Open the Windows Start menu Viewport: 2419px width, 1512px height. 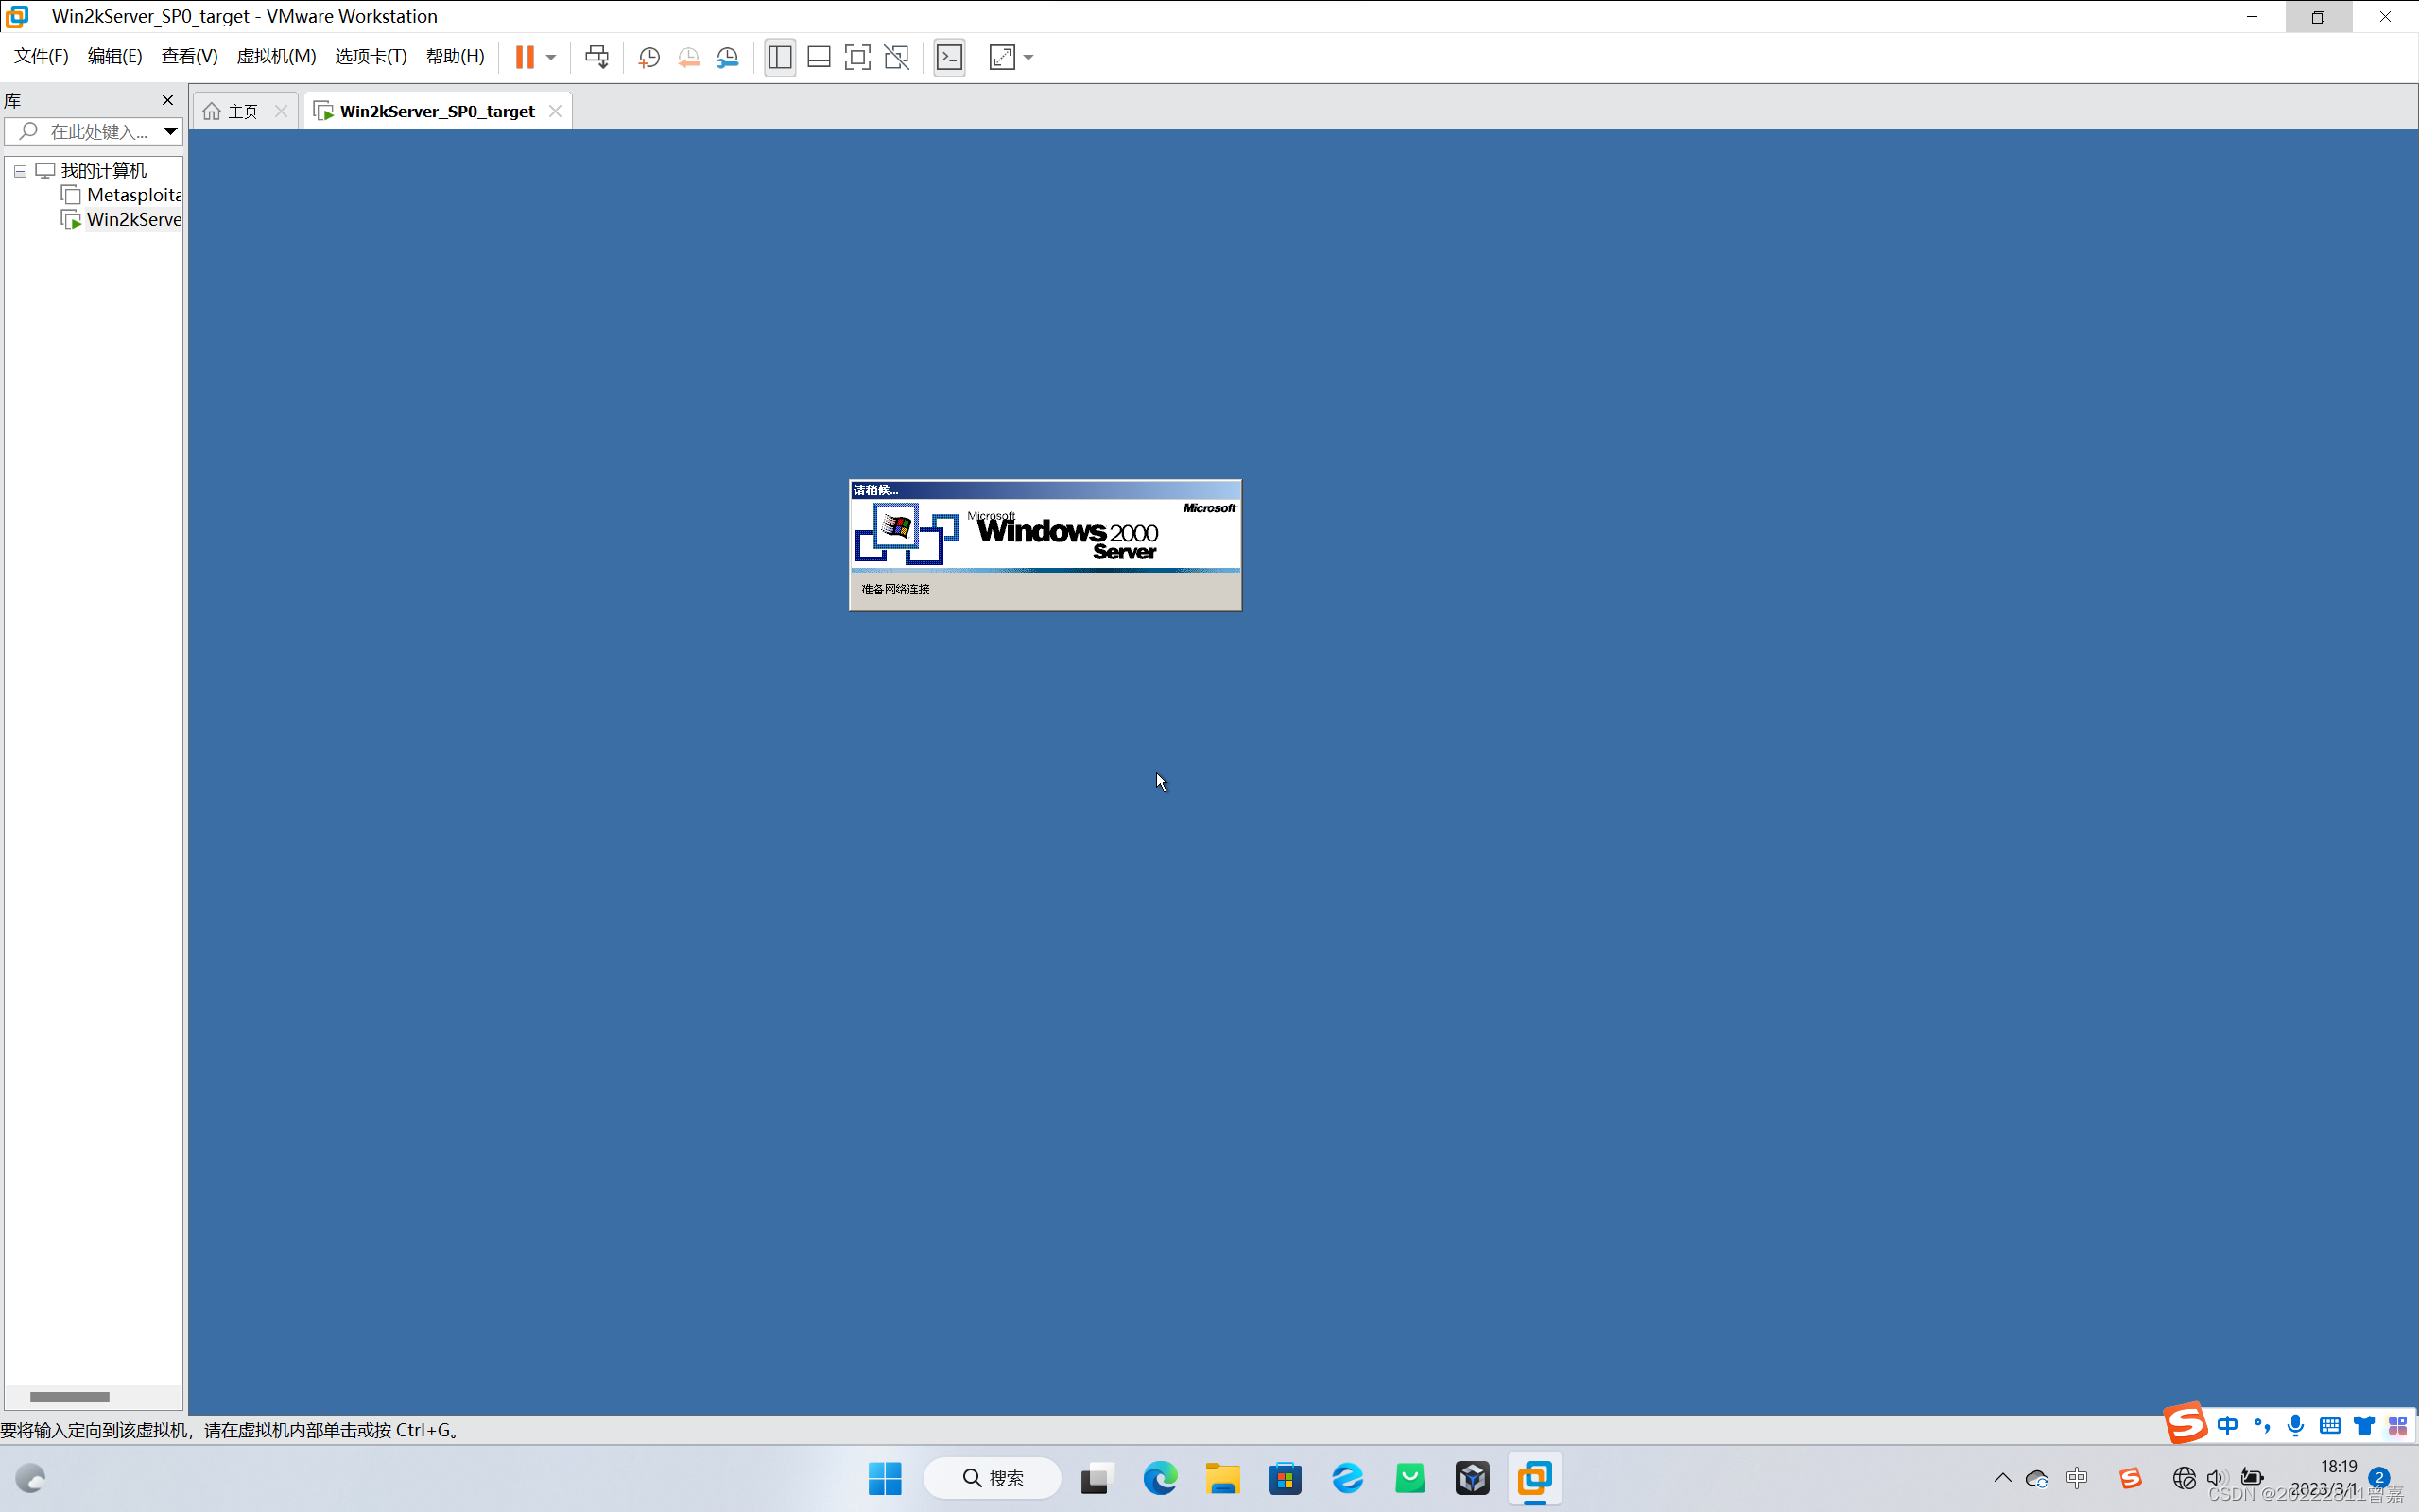(885, 1478)
